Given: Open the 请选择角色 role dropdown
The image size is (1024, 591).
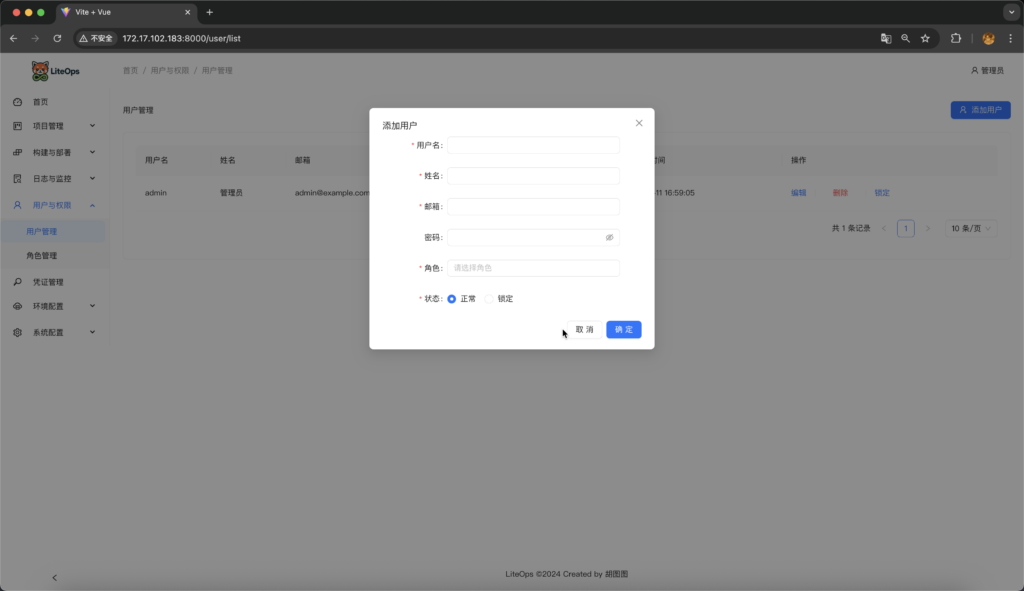Looking at the screenshot, I should click(533, 268).
